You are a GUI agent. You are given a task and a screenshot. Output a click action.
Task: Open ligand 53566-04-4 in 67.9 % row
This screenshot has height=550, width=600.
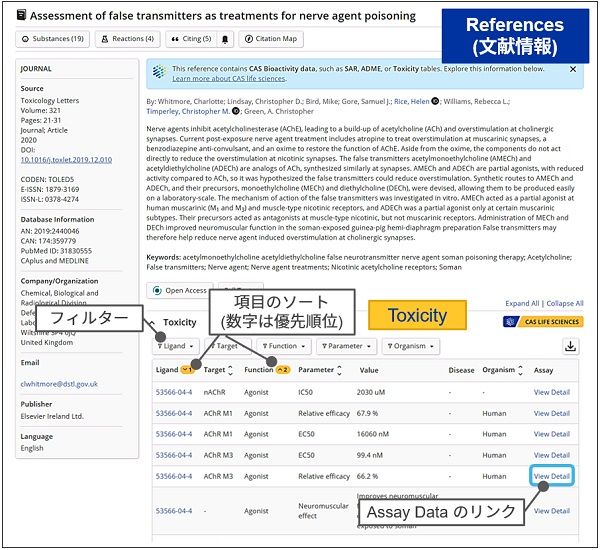(x=174, y=413)
